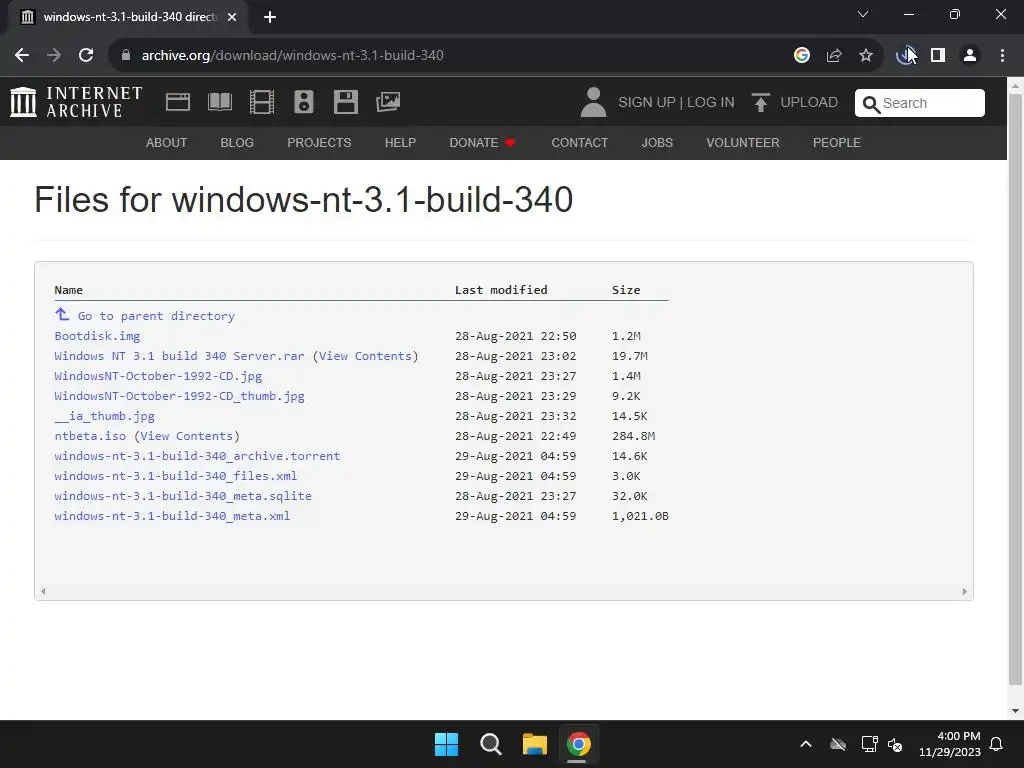This screenshot has height=768, width=1024.
Task: Open File Explorer from taskbar
Action: click(534, 744)
